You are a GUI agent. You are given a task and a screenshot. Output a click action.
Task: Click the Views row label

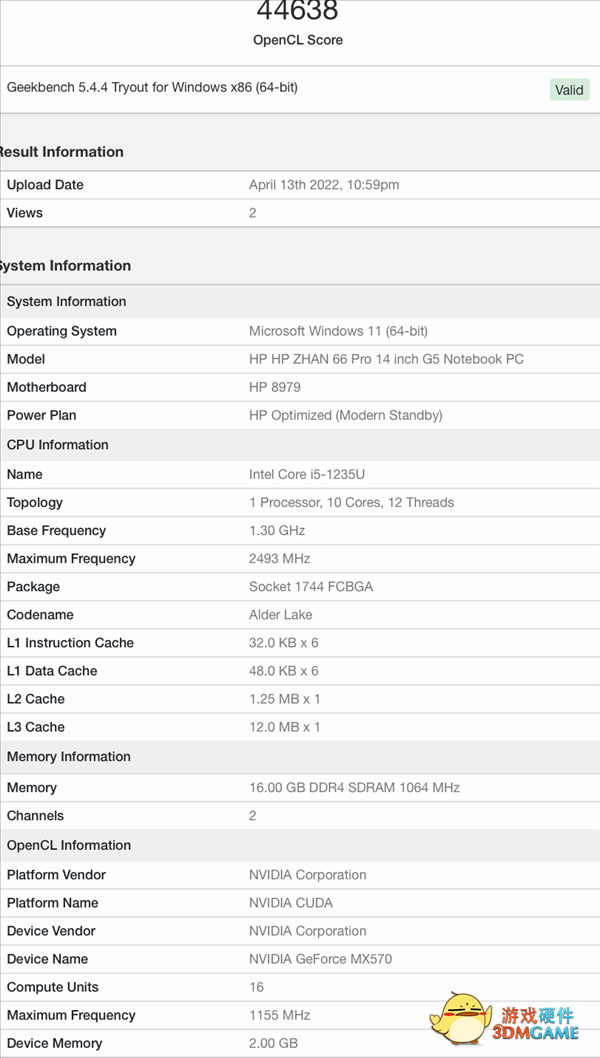[x=24, y=213]
